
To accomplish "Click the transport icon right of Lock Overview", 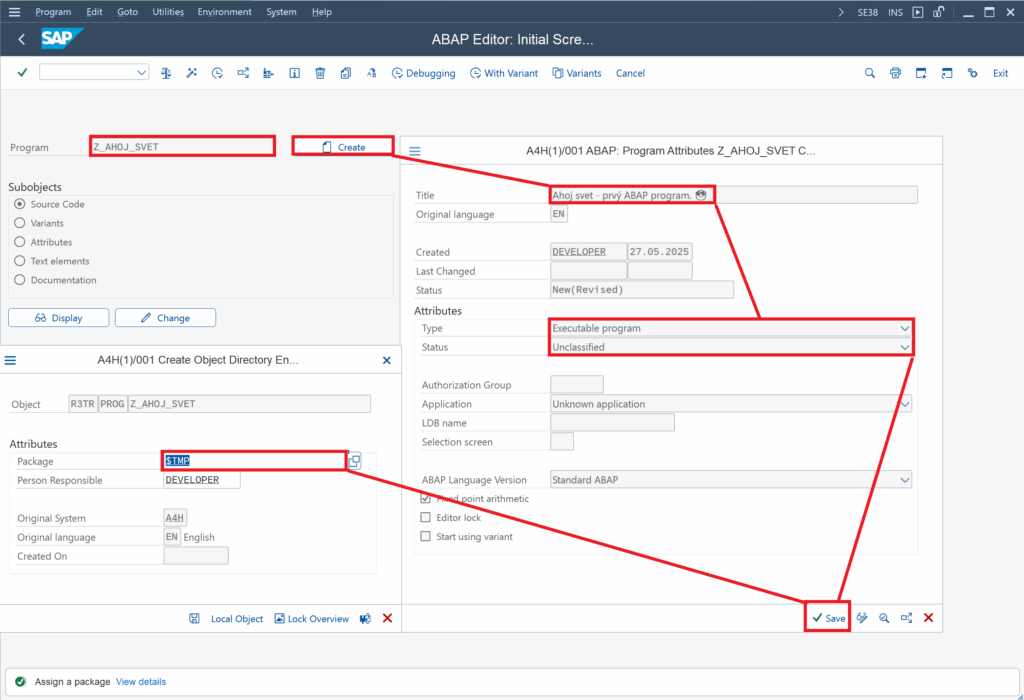I will point(365,618).
